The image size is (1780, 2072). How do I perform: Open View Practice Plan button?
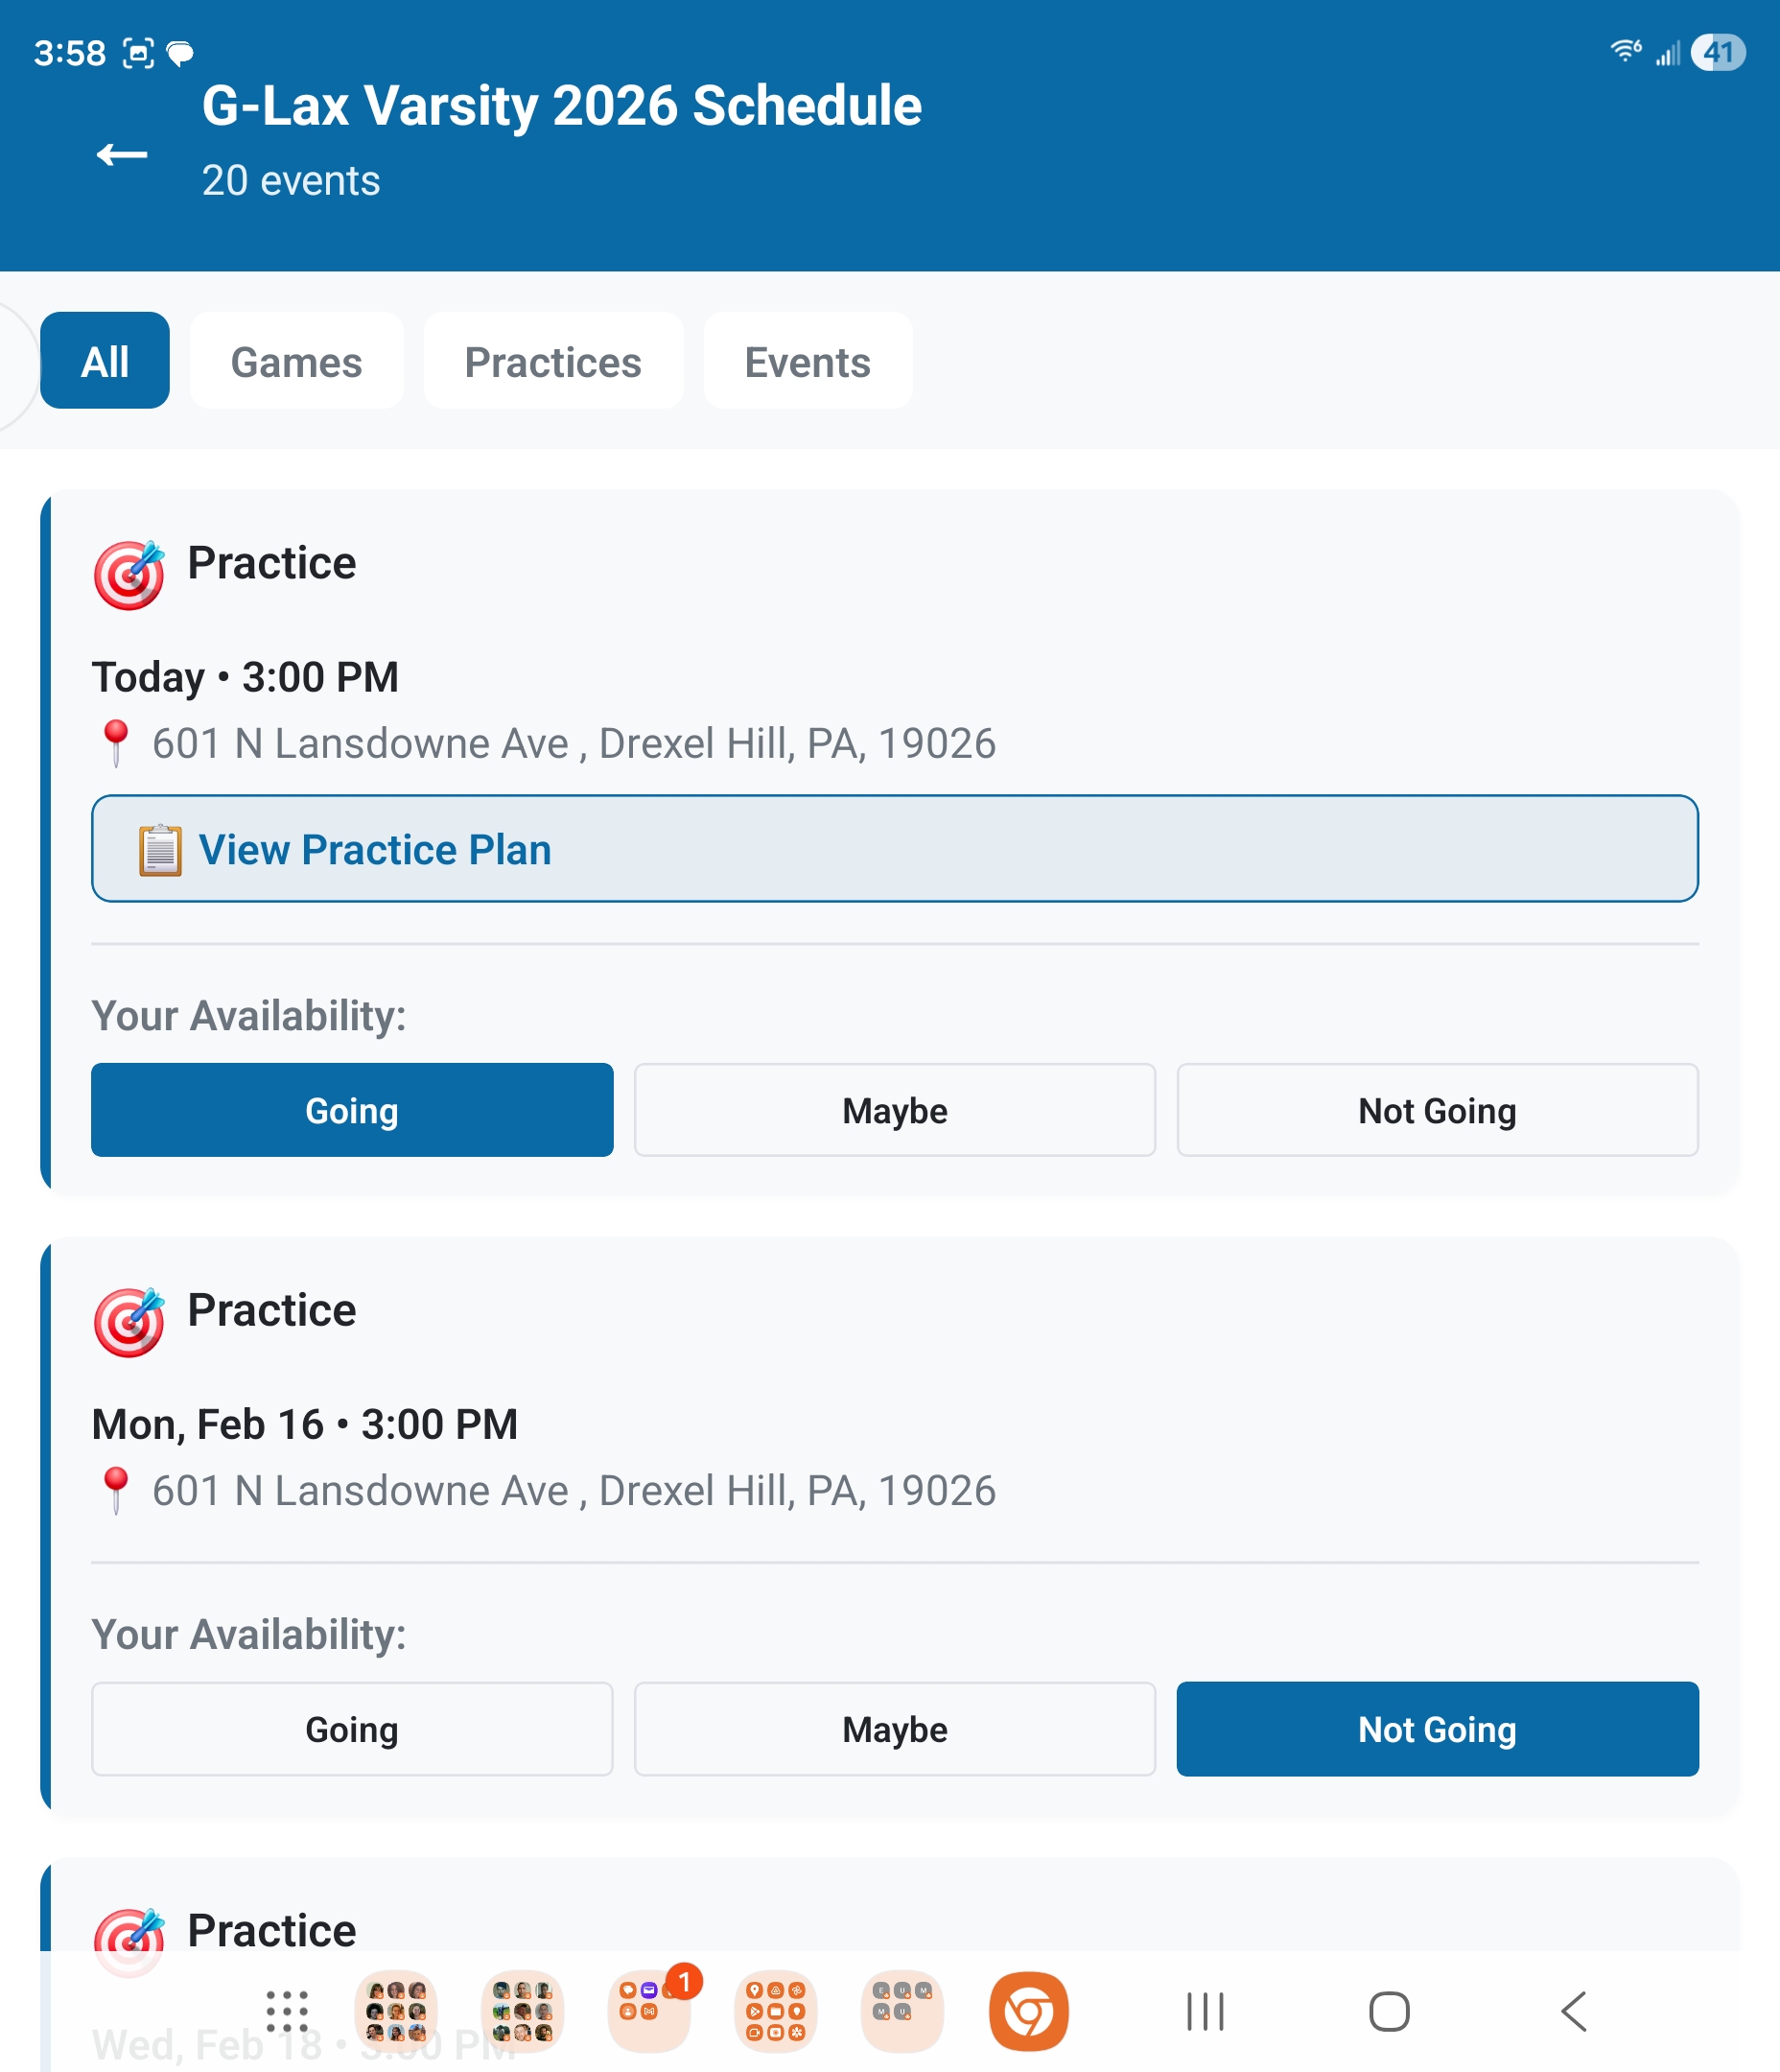[894, 849]
